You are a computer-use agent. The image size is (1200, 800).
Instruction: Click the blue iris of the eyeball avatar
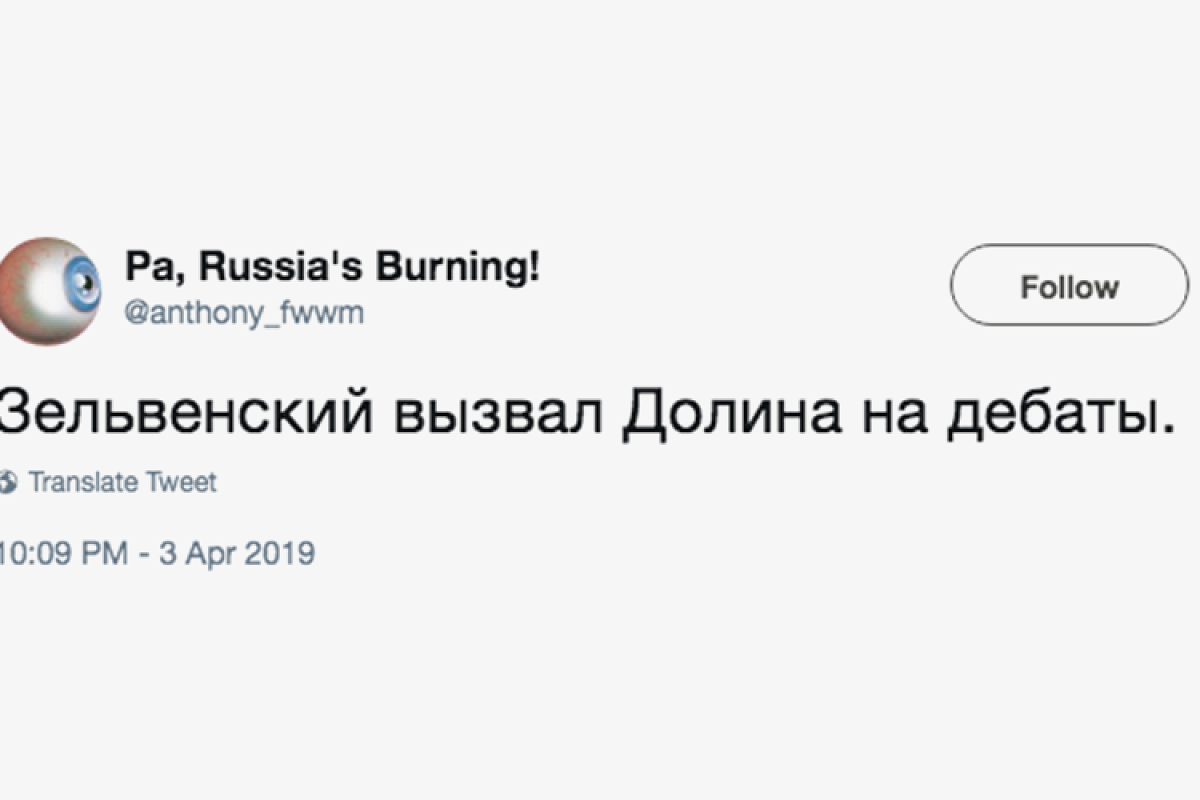point(84,282)
